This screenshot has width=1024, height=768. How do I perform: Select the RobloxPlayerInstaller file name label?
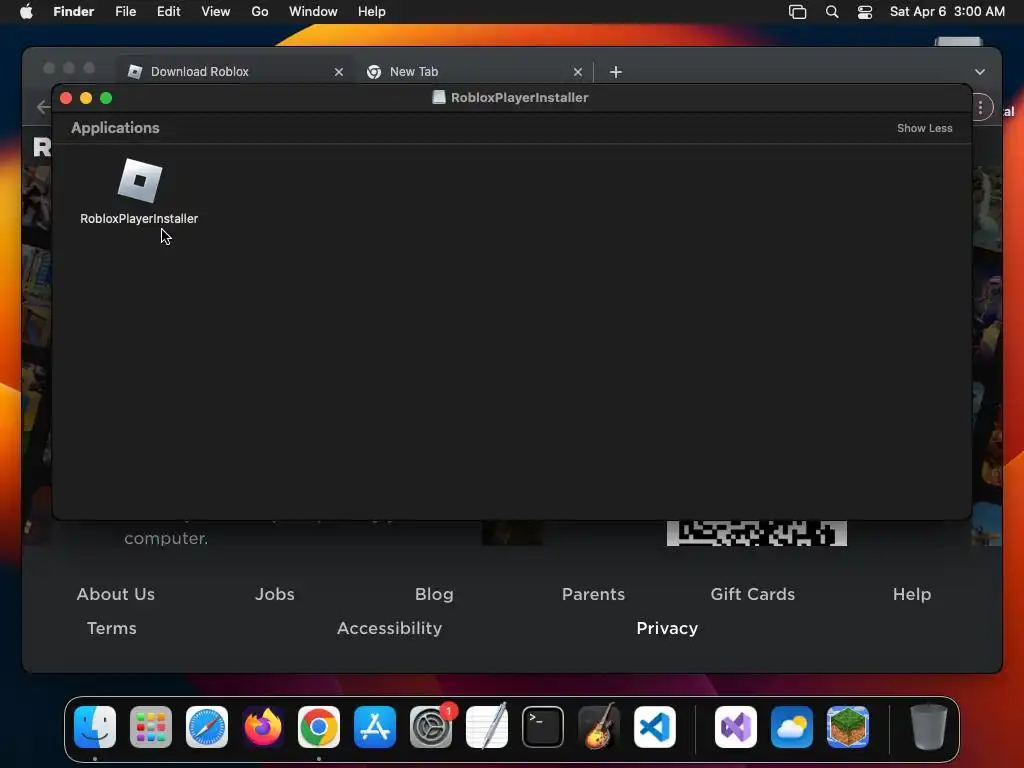139,219
